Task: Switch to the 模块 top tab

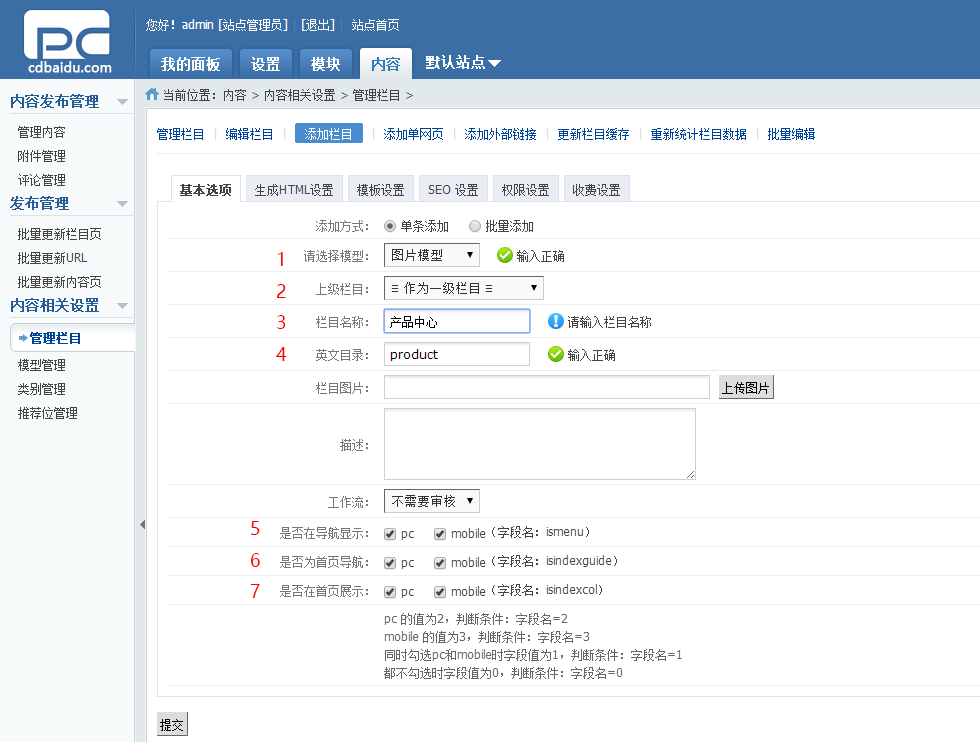Action: (326, 64)
